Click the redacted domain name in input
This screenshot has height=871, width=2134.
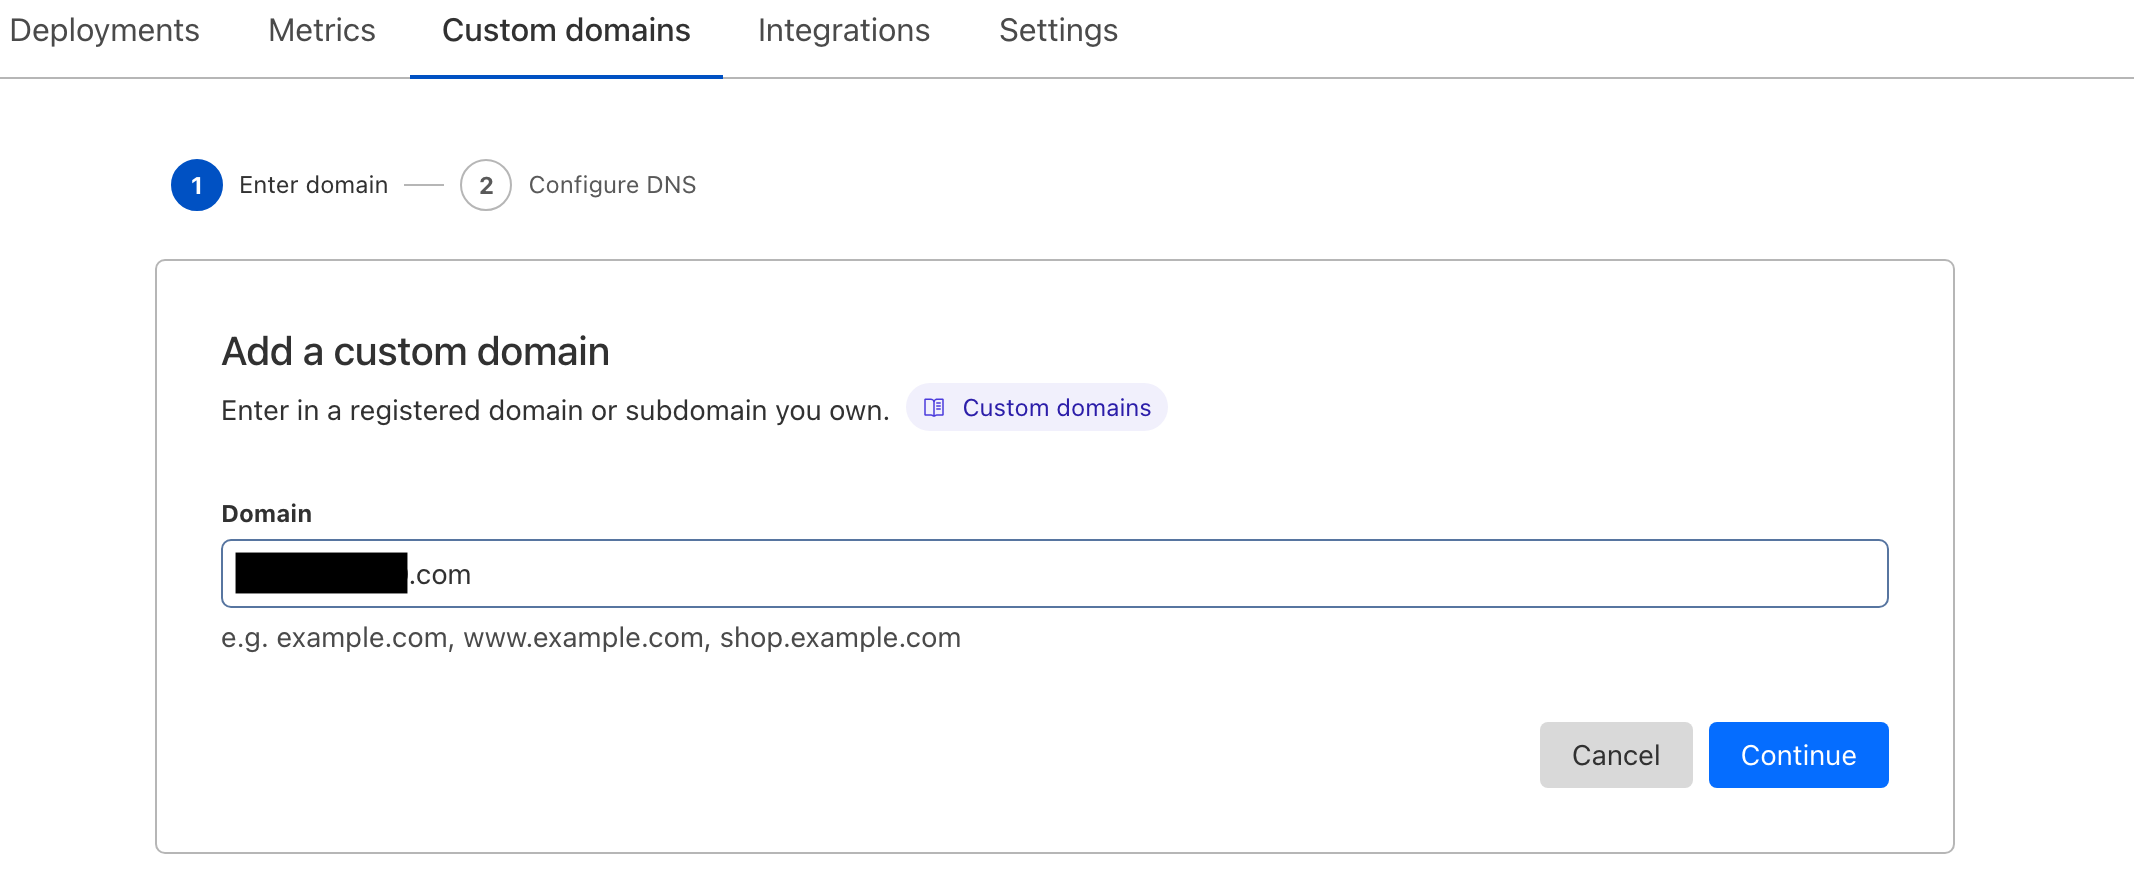pos(321,574)
